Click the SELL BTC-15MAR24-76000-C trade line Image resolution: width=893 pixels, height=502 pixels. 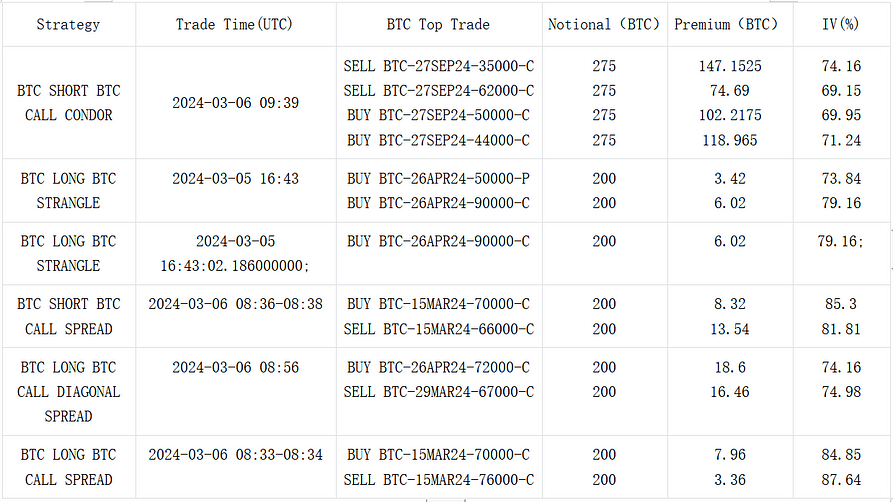click(440, 480)
